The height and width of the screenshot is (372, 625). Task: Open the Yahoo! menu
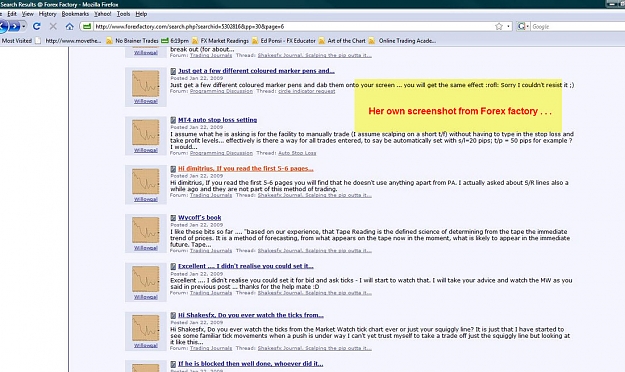(102, 14)
